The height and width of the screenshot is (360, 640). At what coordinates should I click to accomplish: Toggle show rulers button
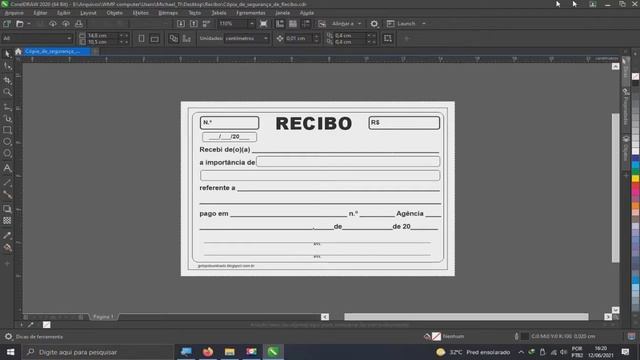(x=280, y=24)
